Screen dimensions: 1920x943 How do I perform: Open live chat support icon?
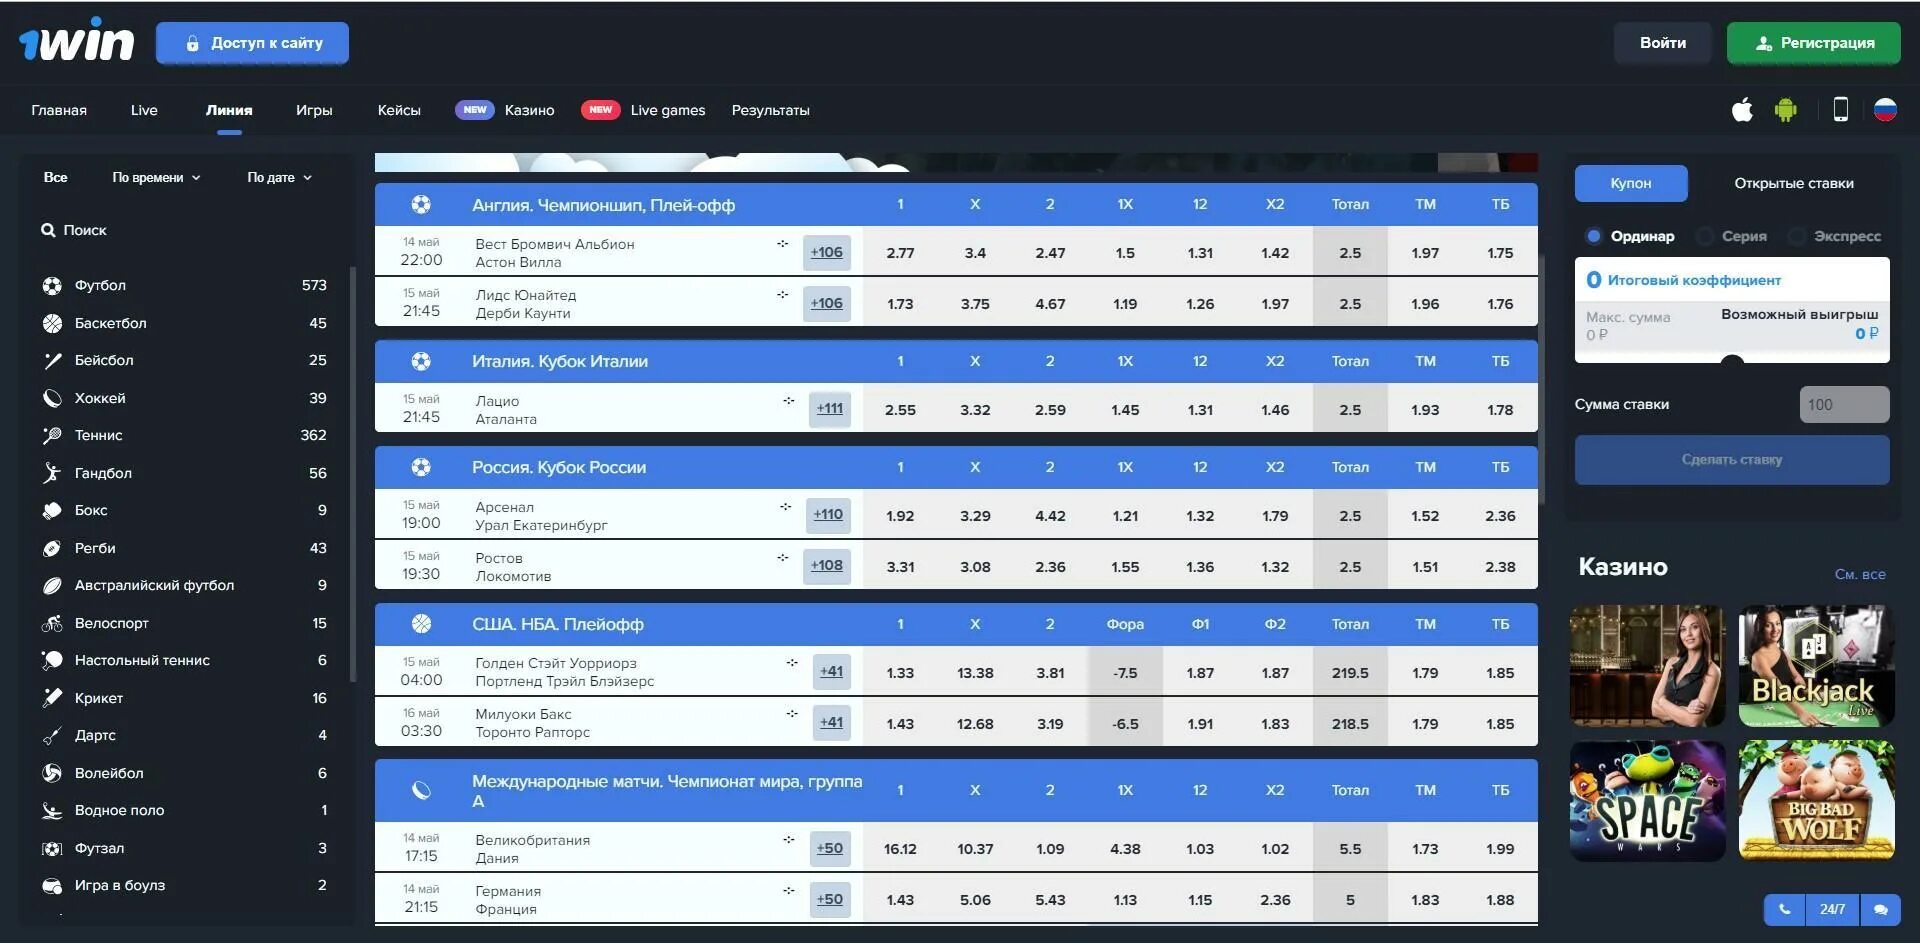[x=1880, y=909]
